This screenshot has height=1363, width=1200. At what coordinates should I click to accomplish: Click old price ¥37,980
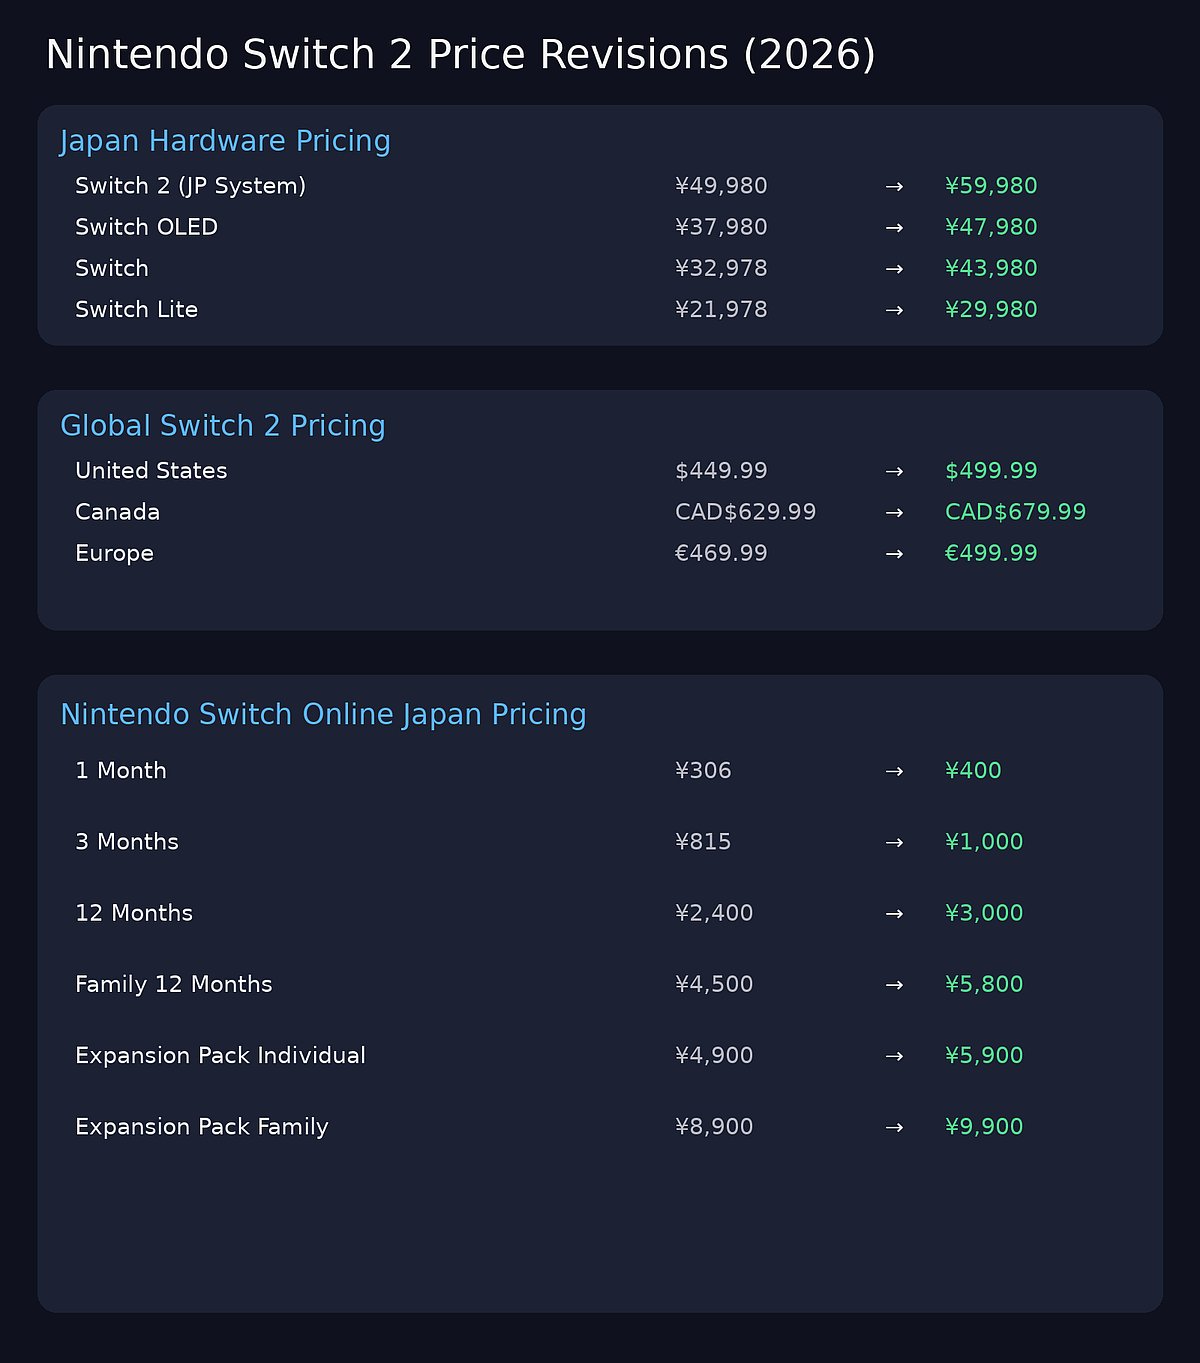tap(721, 227)
